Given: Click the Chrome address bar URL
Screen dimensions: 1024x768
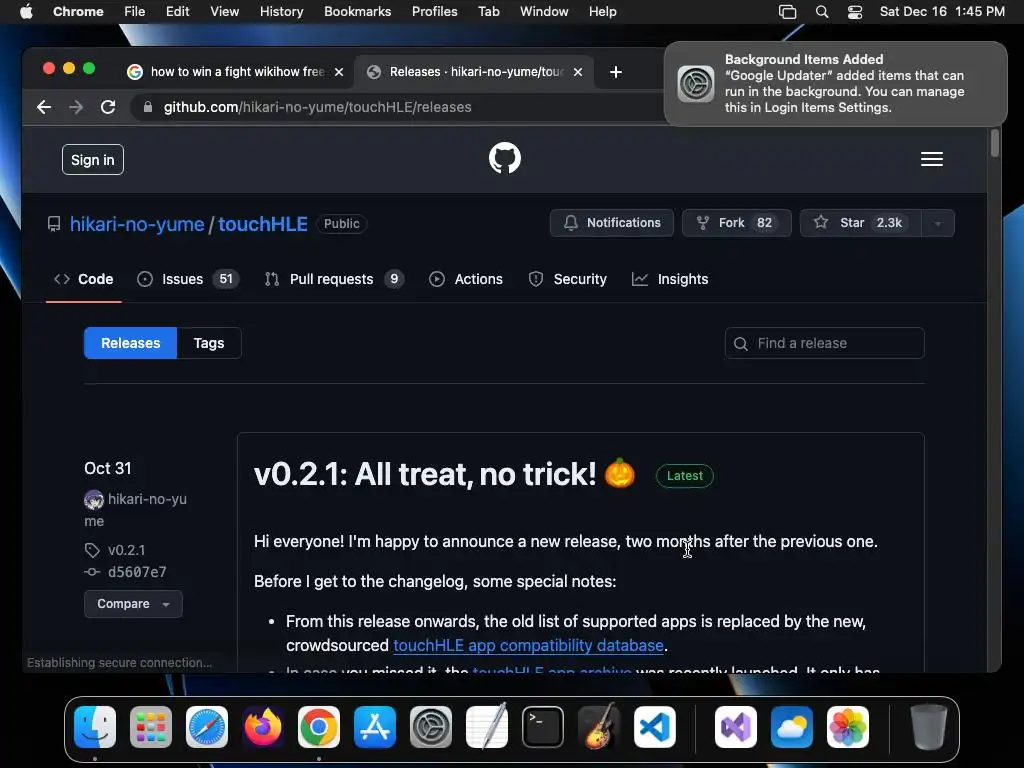Looking at the screenshot, I should (x=317, y=107).
